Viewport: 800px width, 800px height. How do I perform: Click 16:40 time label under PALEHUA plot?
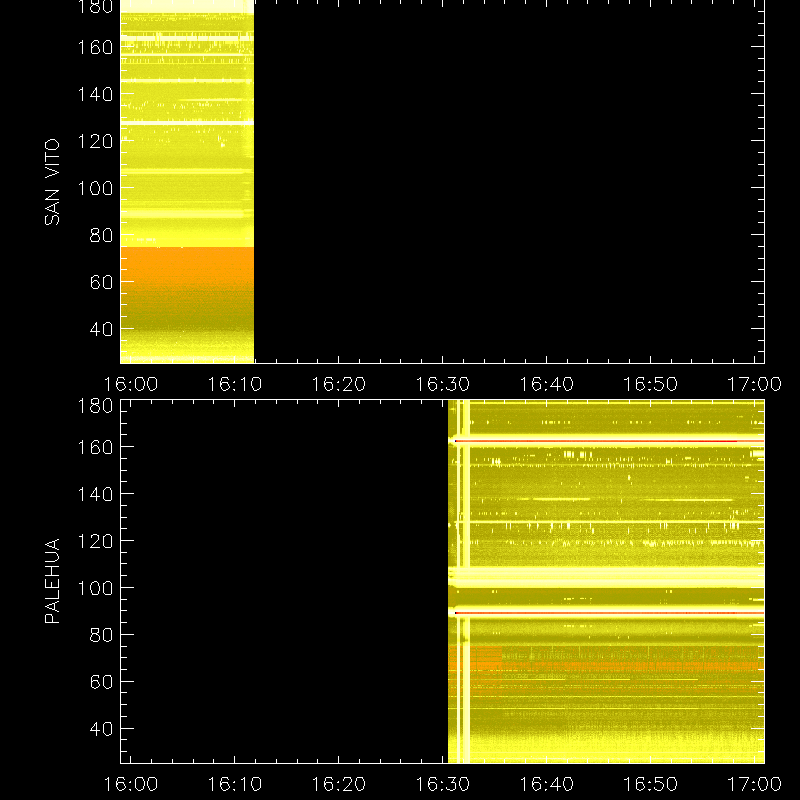pos(546,784)
